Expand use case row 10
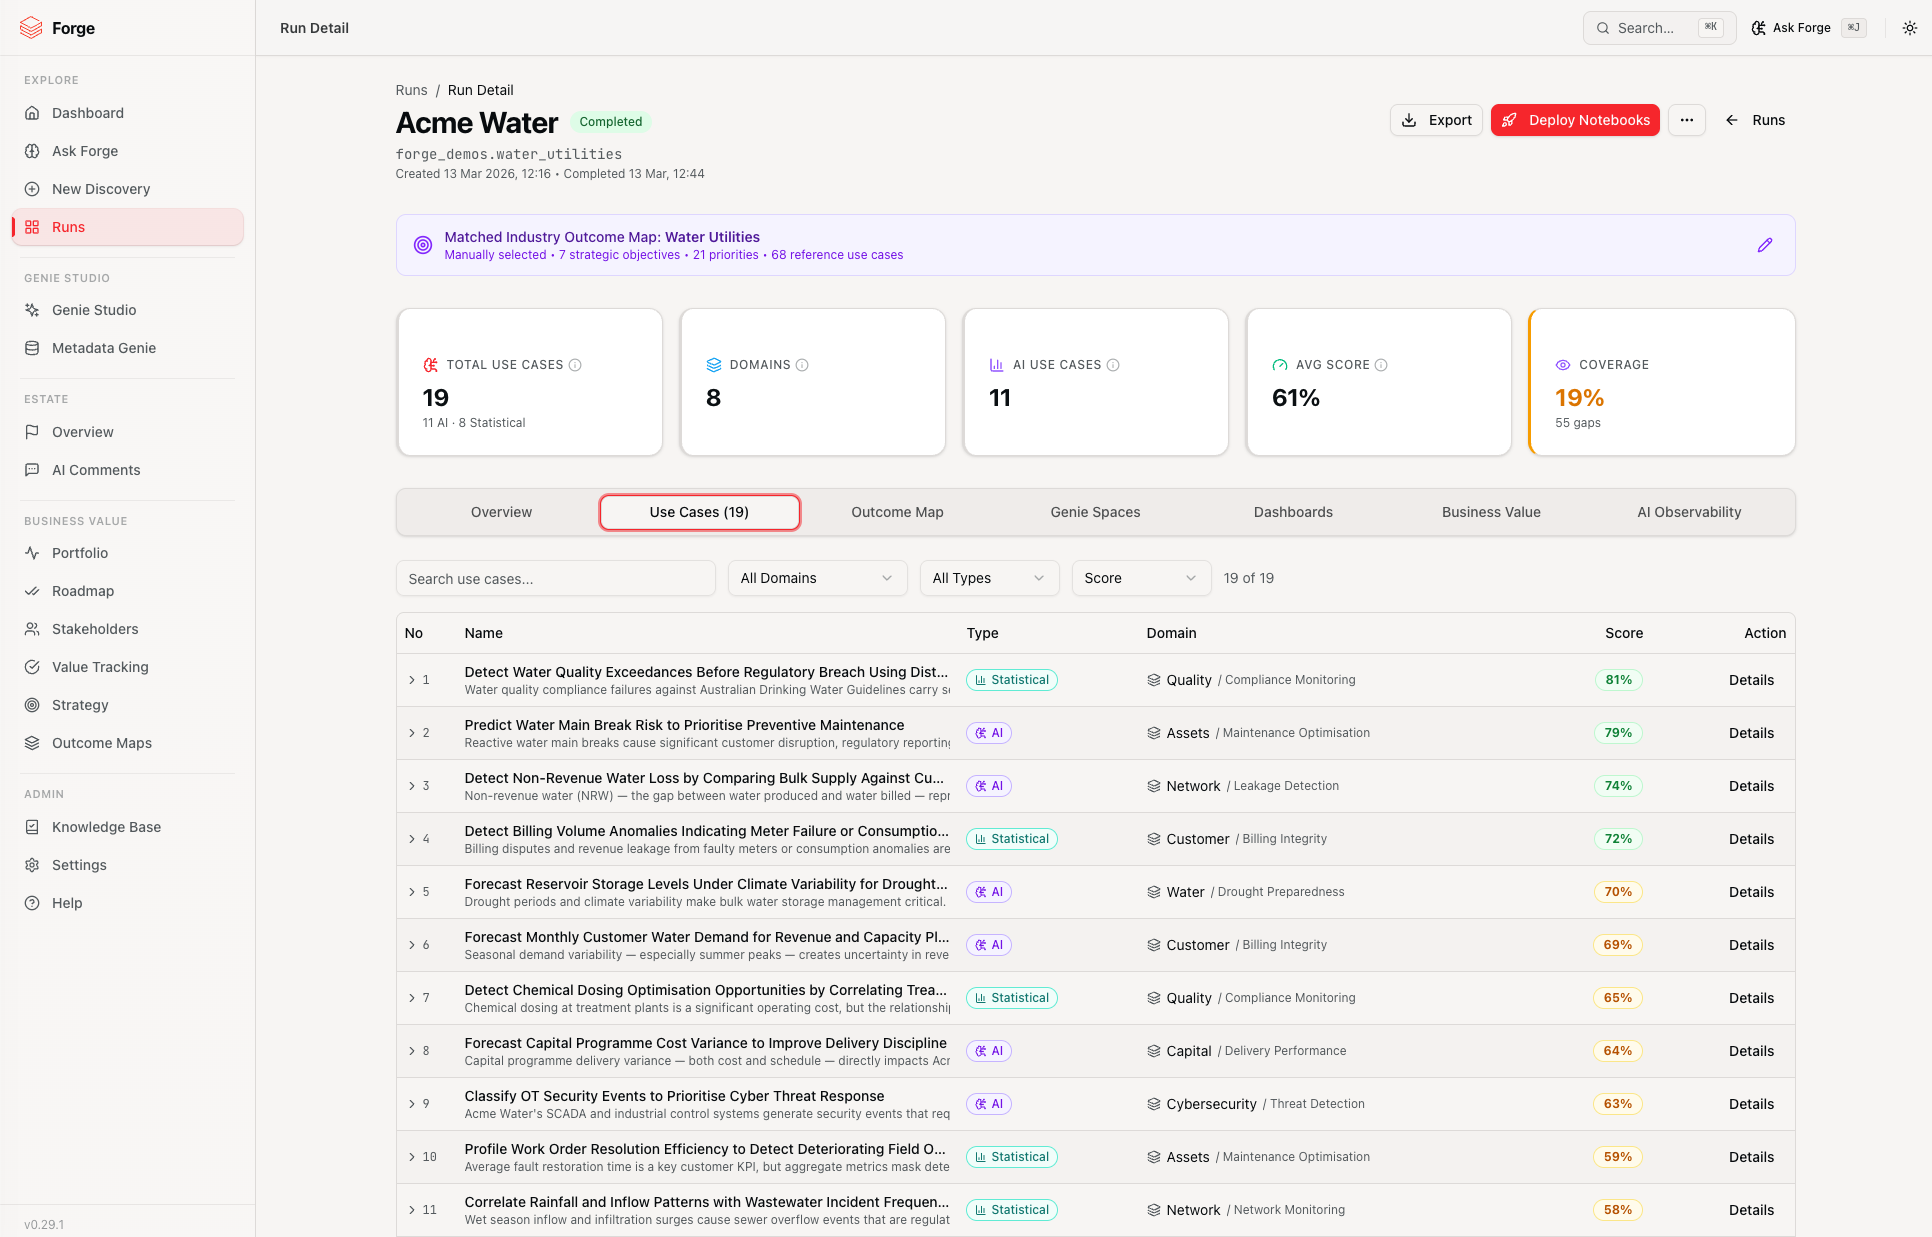1932x1237 pixels. tap(411, 1157)
